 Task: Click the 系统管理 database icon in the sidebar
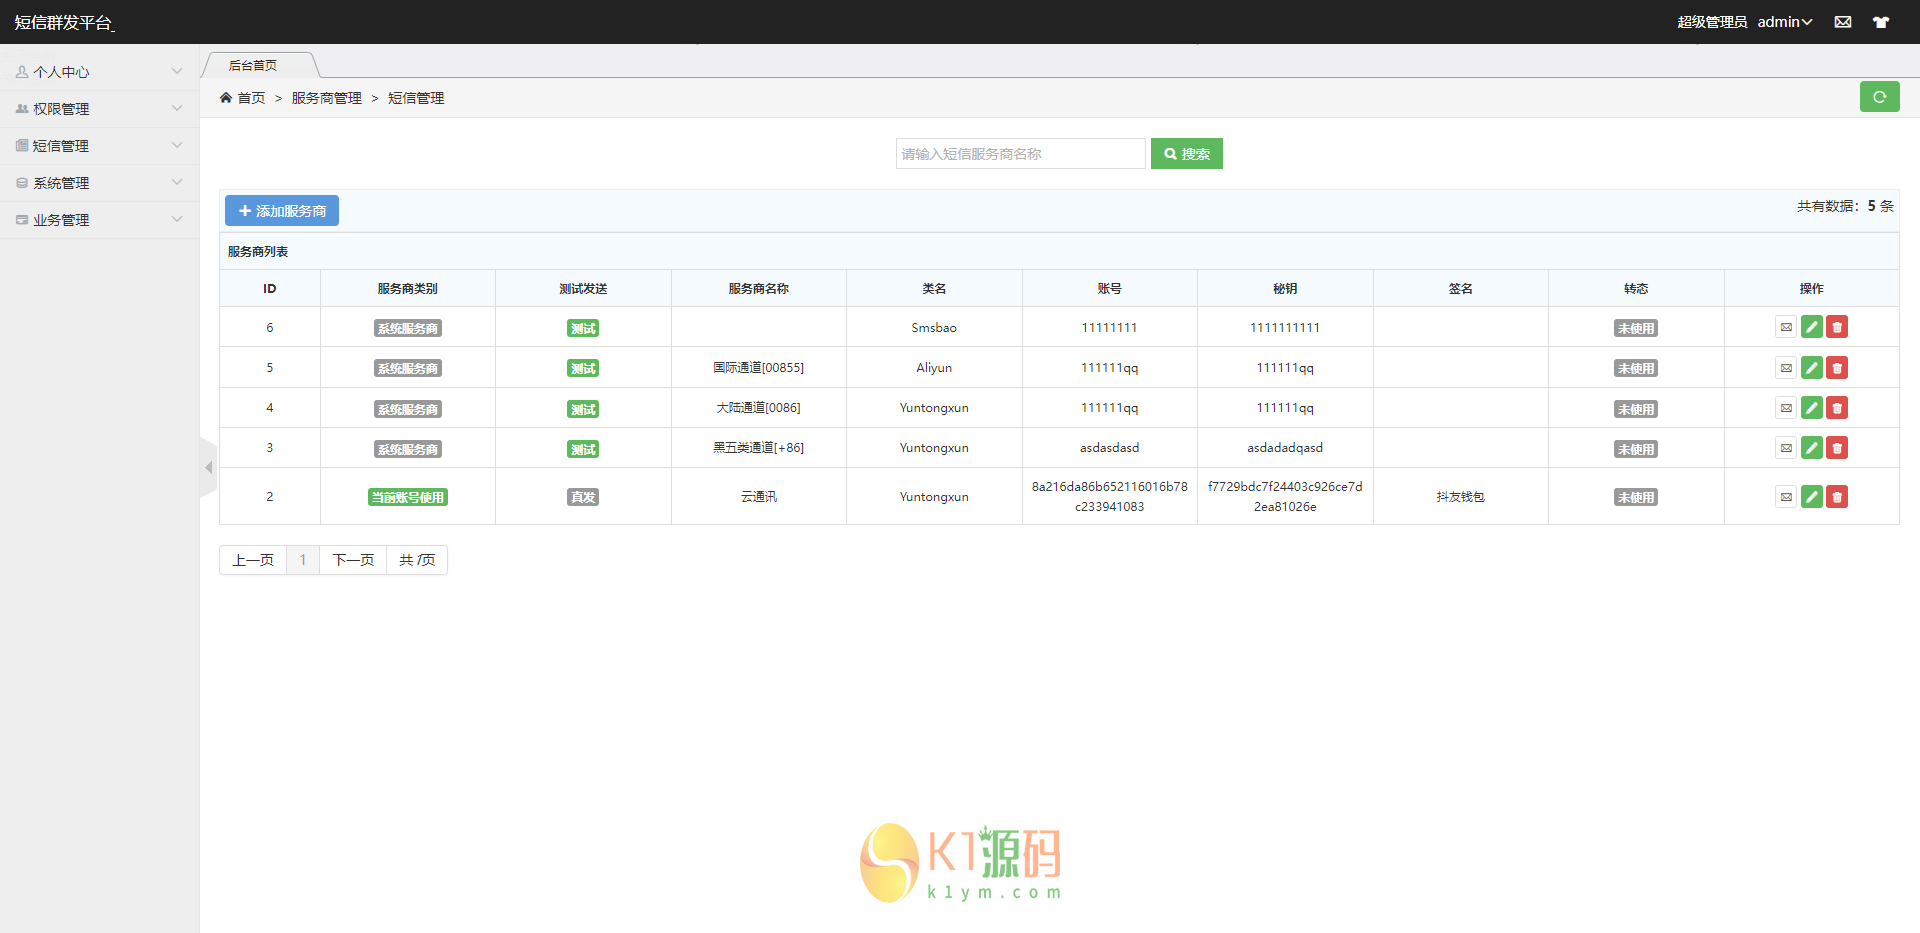point(22,183)
